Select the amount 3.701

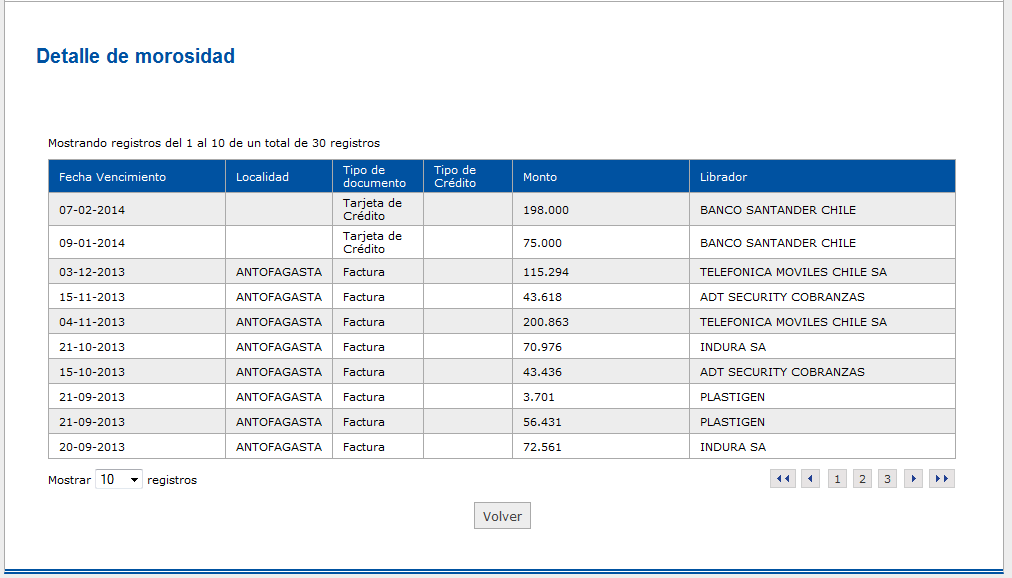tap(539, 397)
